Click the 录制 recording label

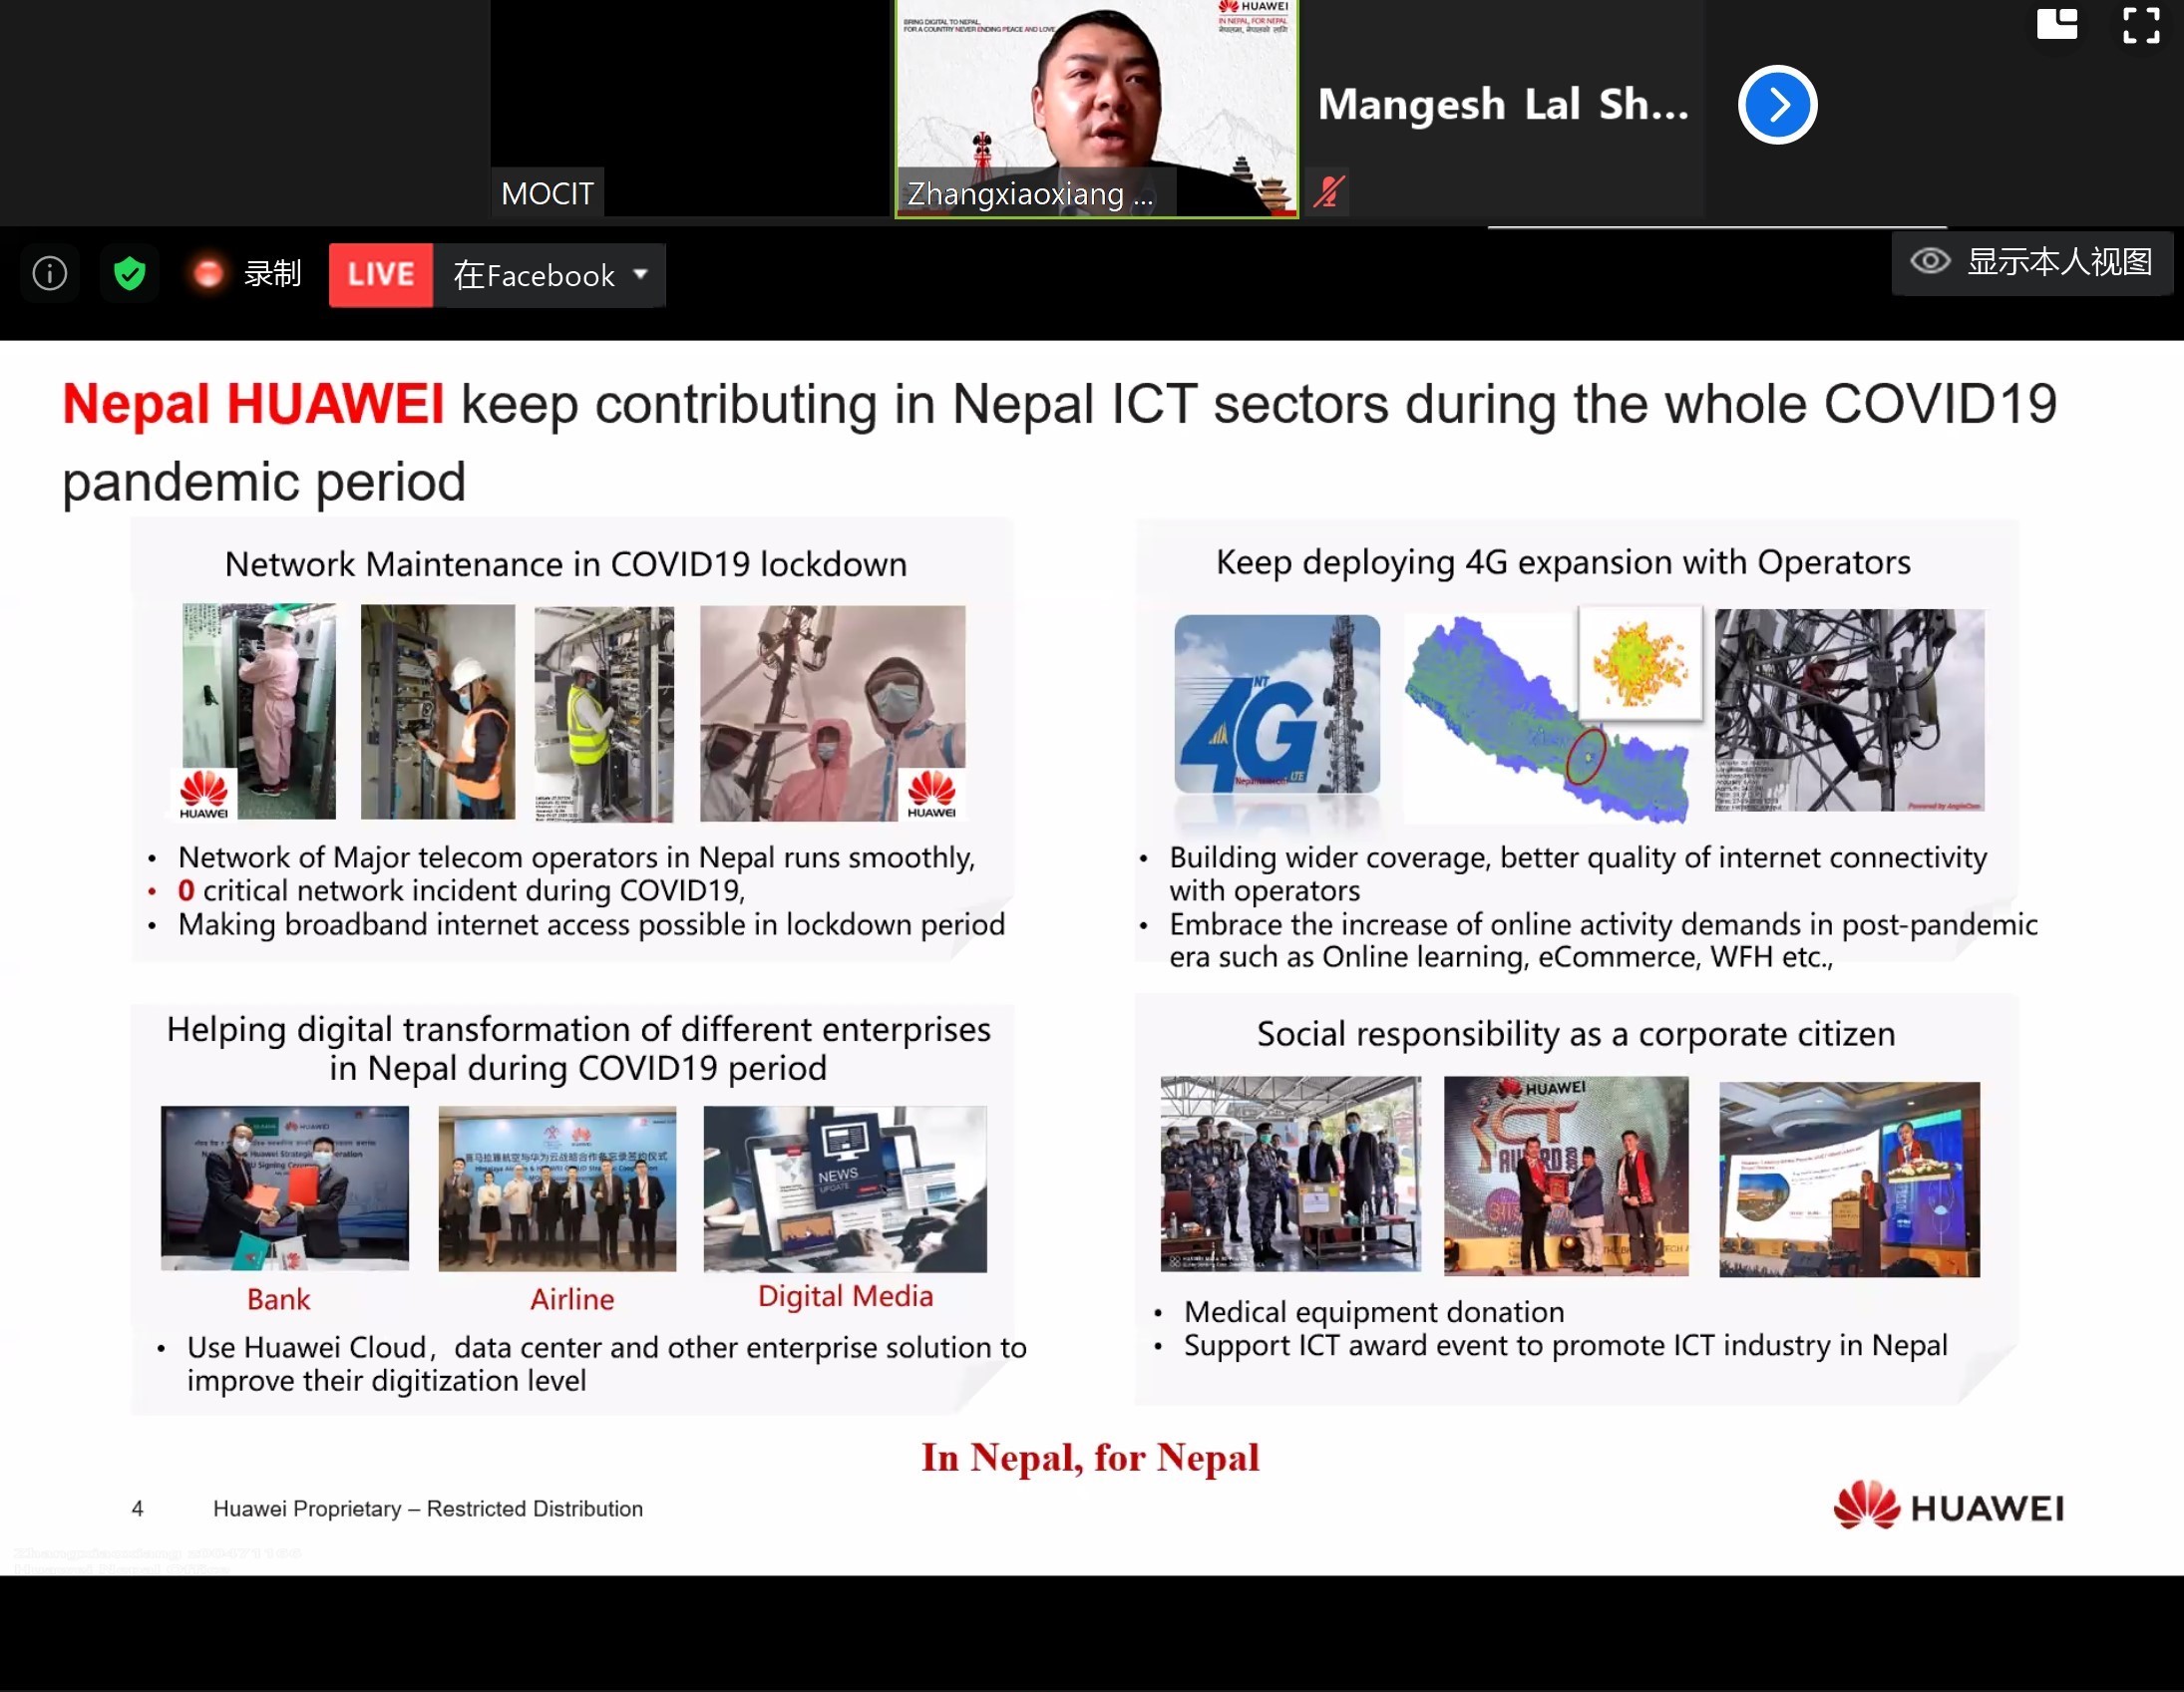point(272,273)
